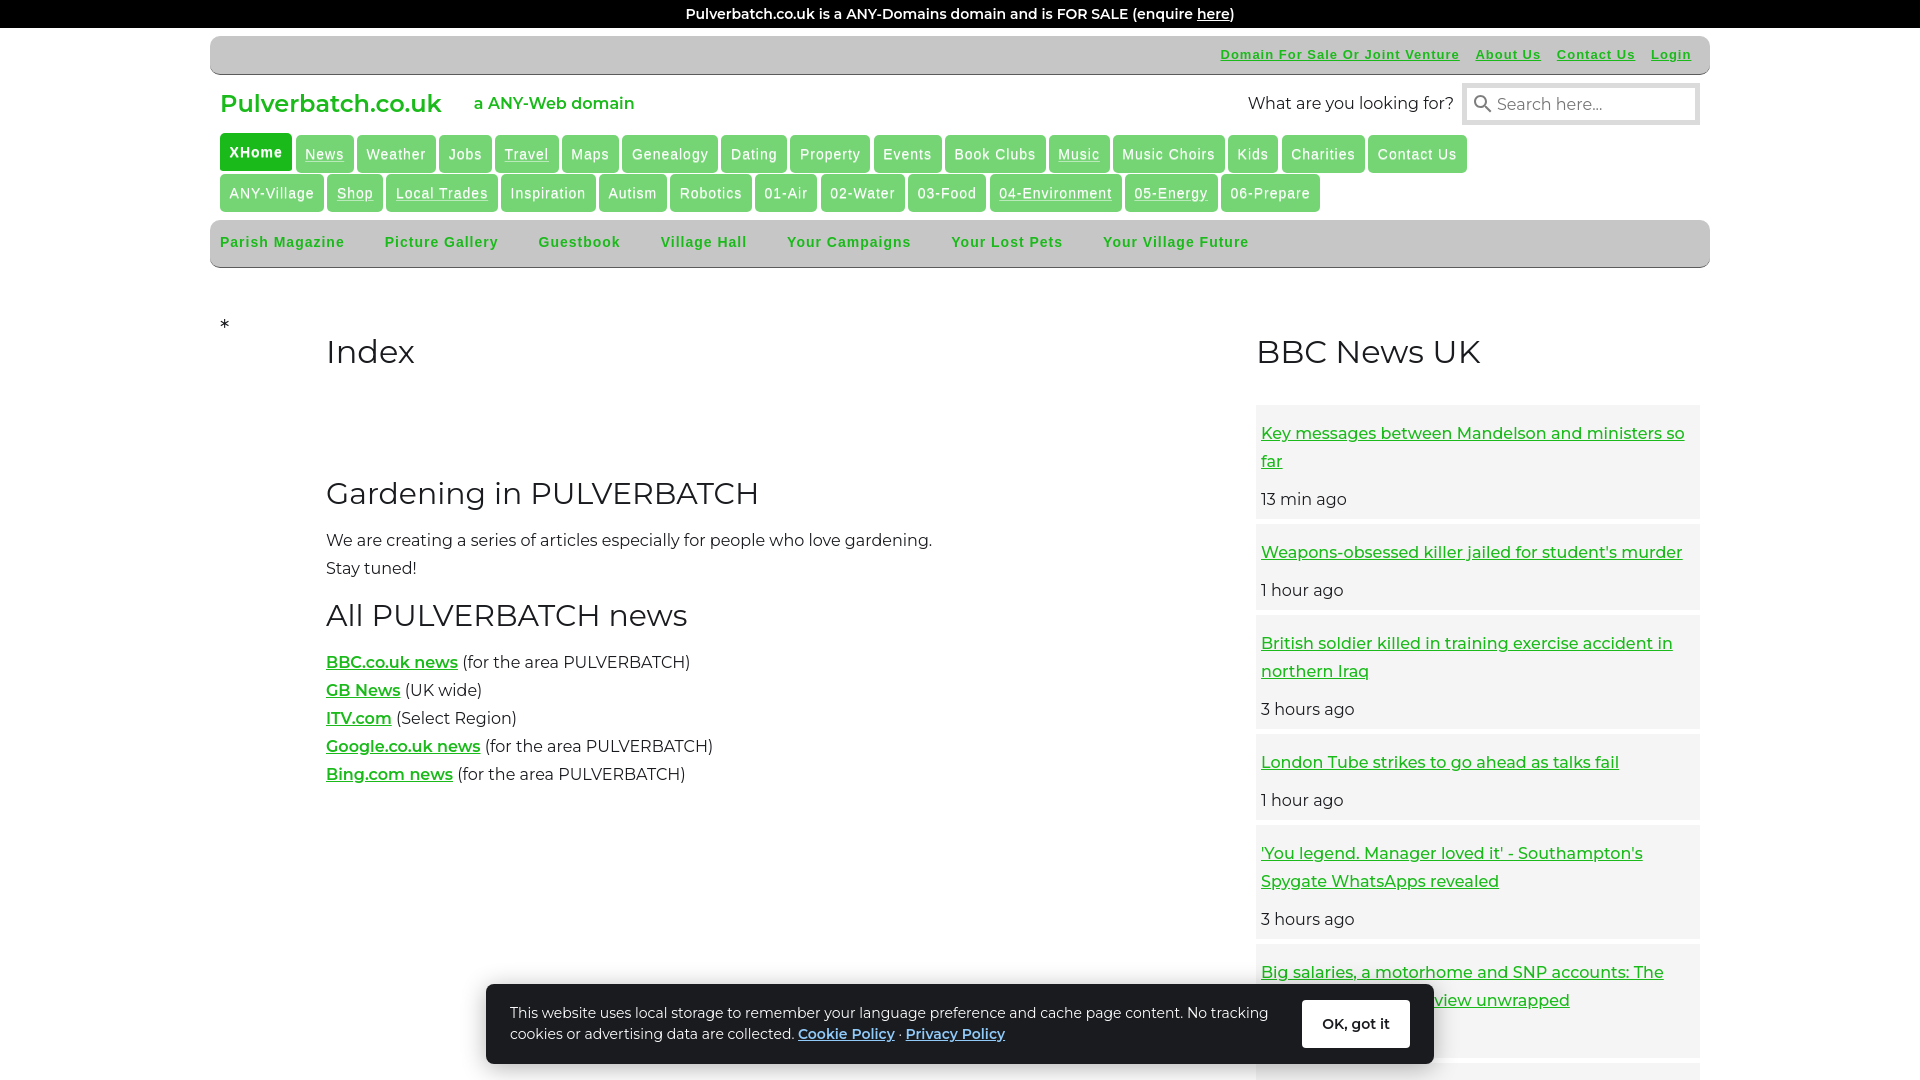Open the Book Clubs menu item
This screenshot has height=1080, width=1920.
(x=995, y=154)
